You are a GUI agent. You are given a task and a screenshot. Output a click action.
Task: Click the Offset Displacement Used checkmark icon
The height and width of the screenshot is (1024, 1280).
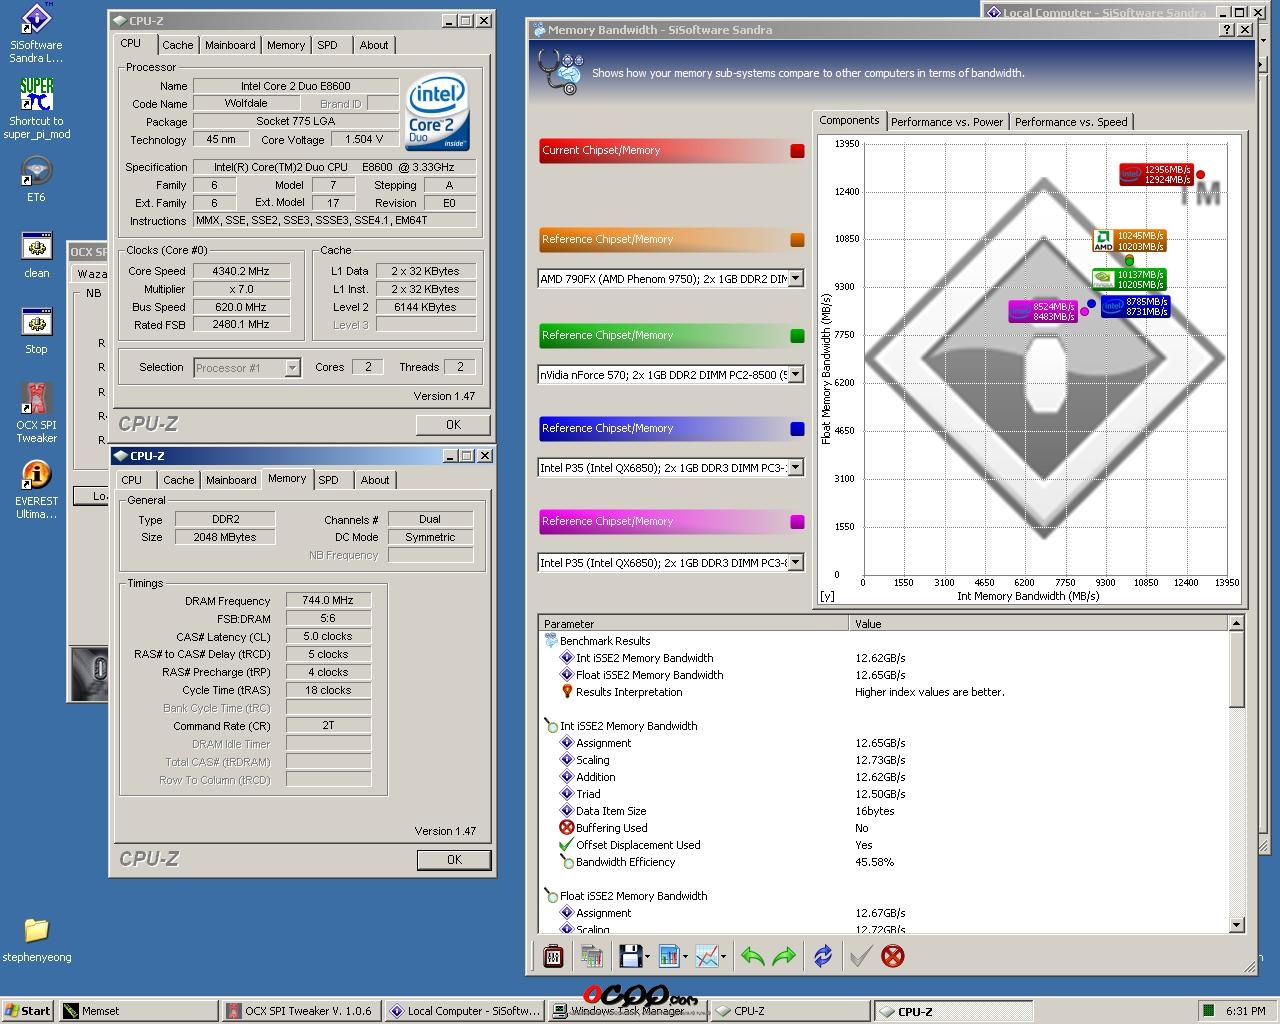click(566, 845)
